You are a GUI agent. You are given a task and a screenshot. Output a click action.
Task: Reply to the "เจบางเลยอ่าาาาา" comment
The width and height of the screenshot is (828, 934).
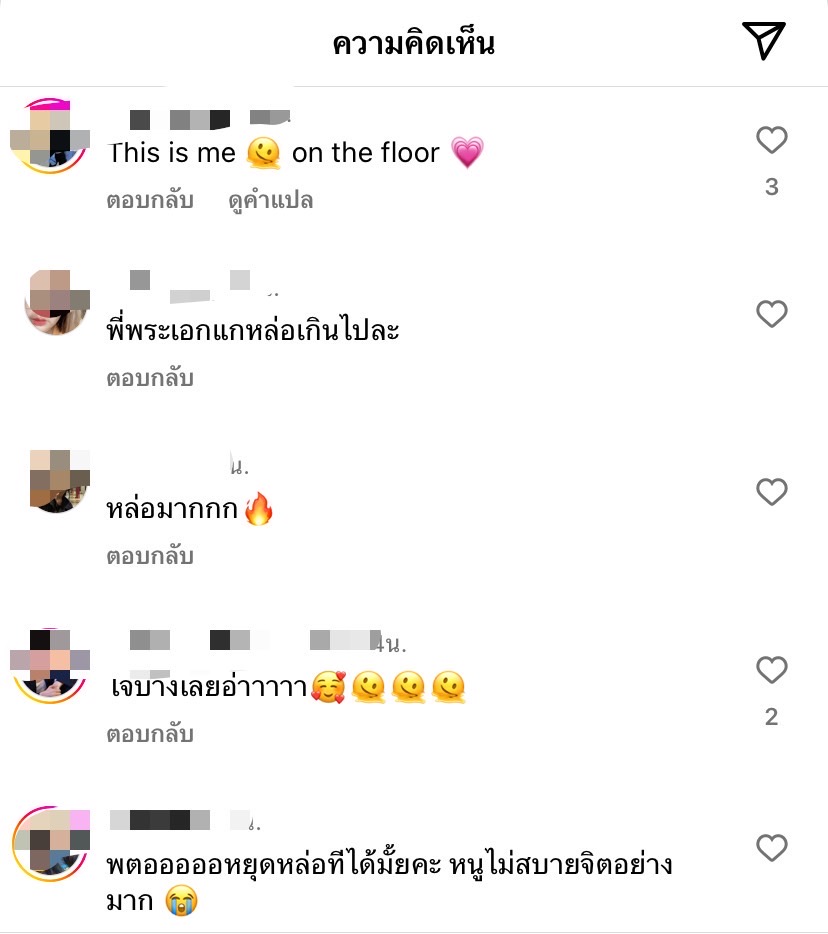tap(150, 734)
